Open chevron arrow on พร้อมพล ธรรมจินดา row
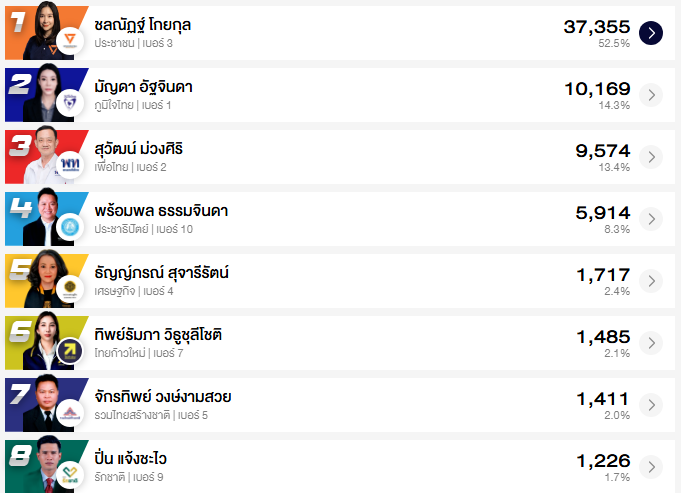The height and width of the screenshot is (493, 681). point(651,219)
